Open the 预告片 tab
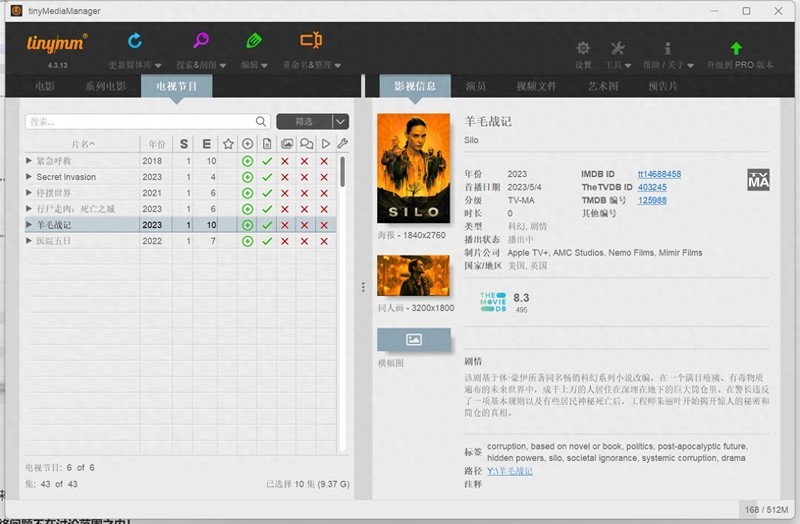This screenshot has height=524, width=800. pyautogui.click(x=663, y=86)
